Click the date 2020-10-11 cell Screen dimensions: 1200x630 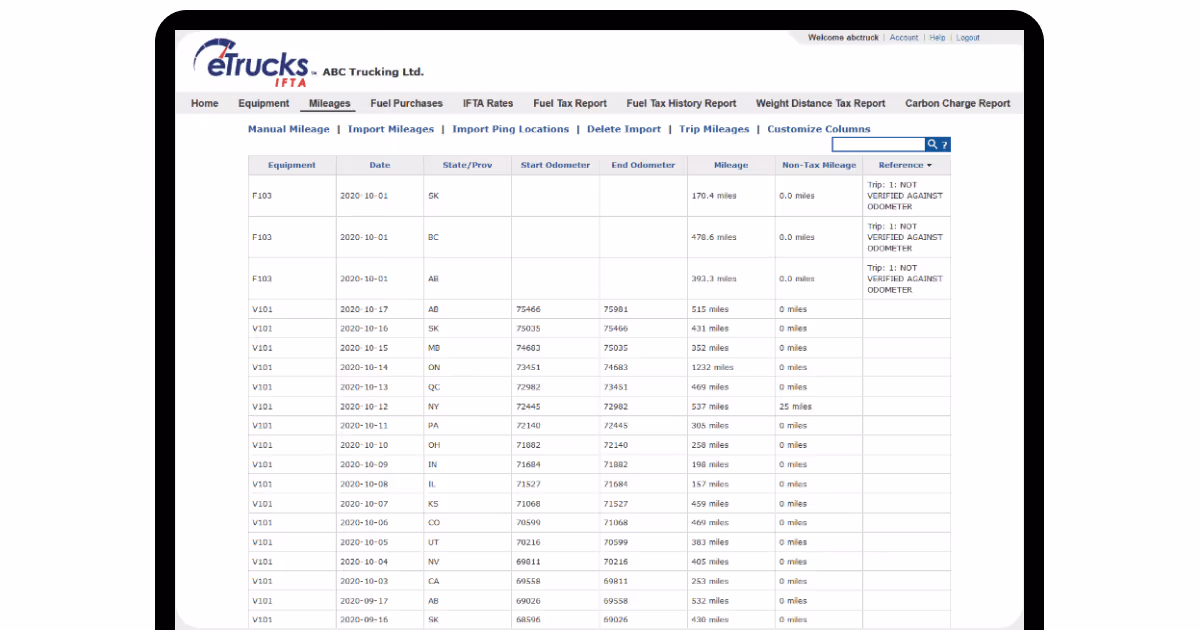coord(380,426)
